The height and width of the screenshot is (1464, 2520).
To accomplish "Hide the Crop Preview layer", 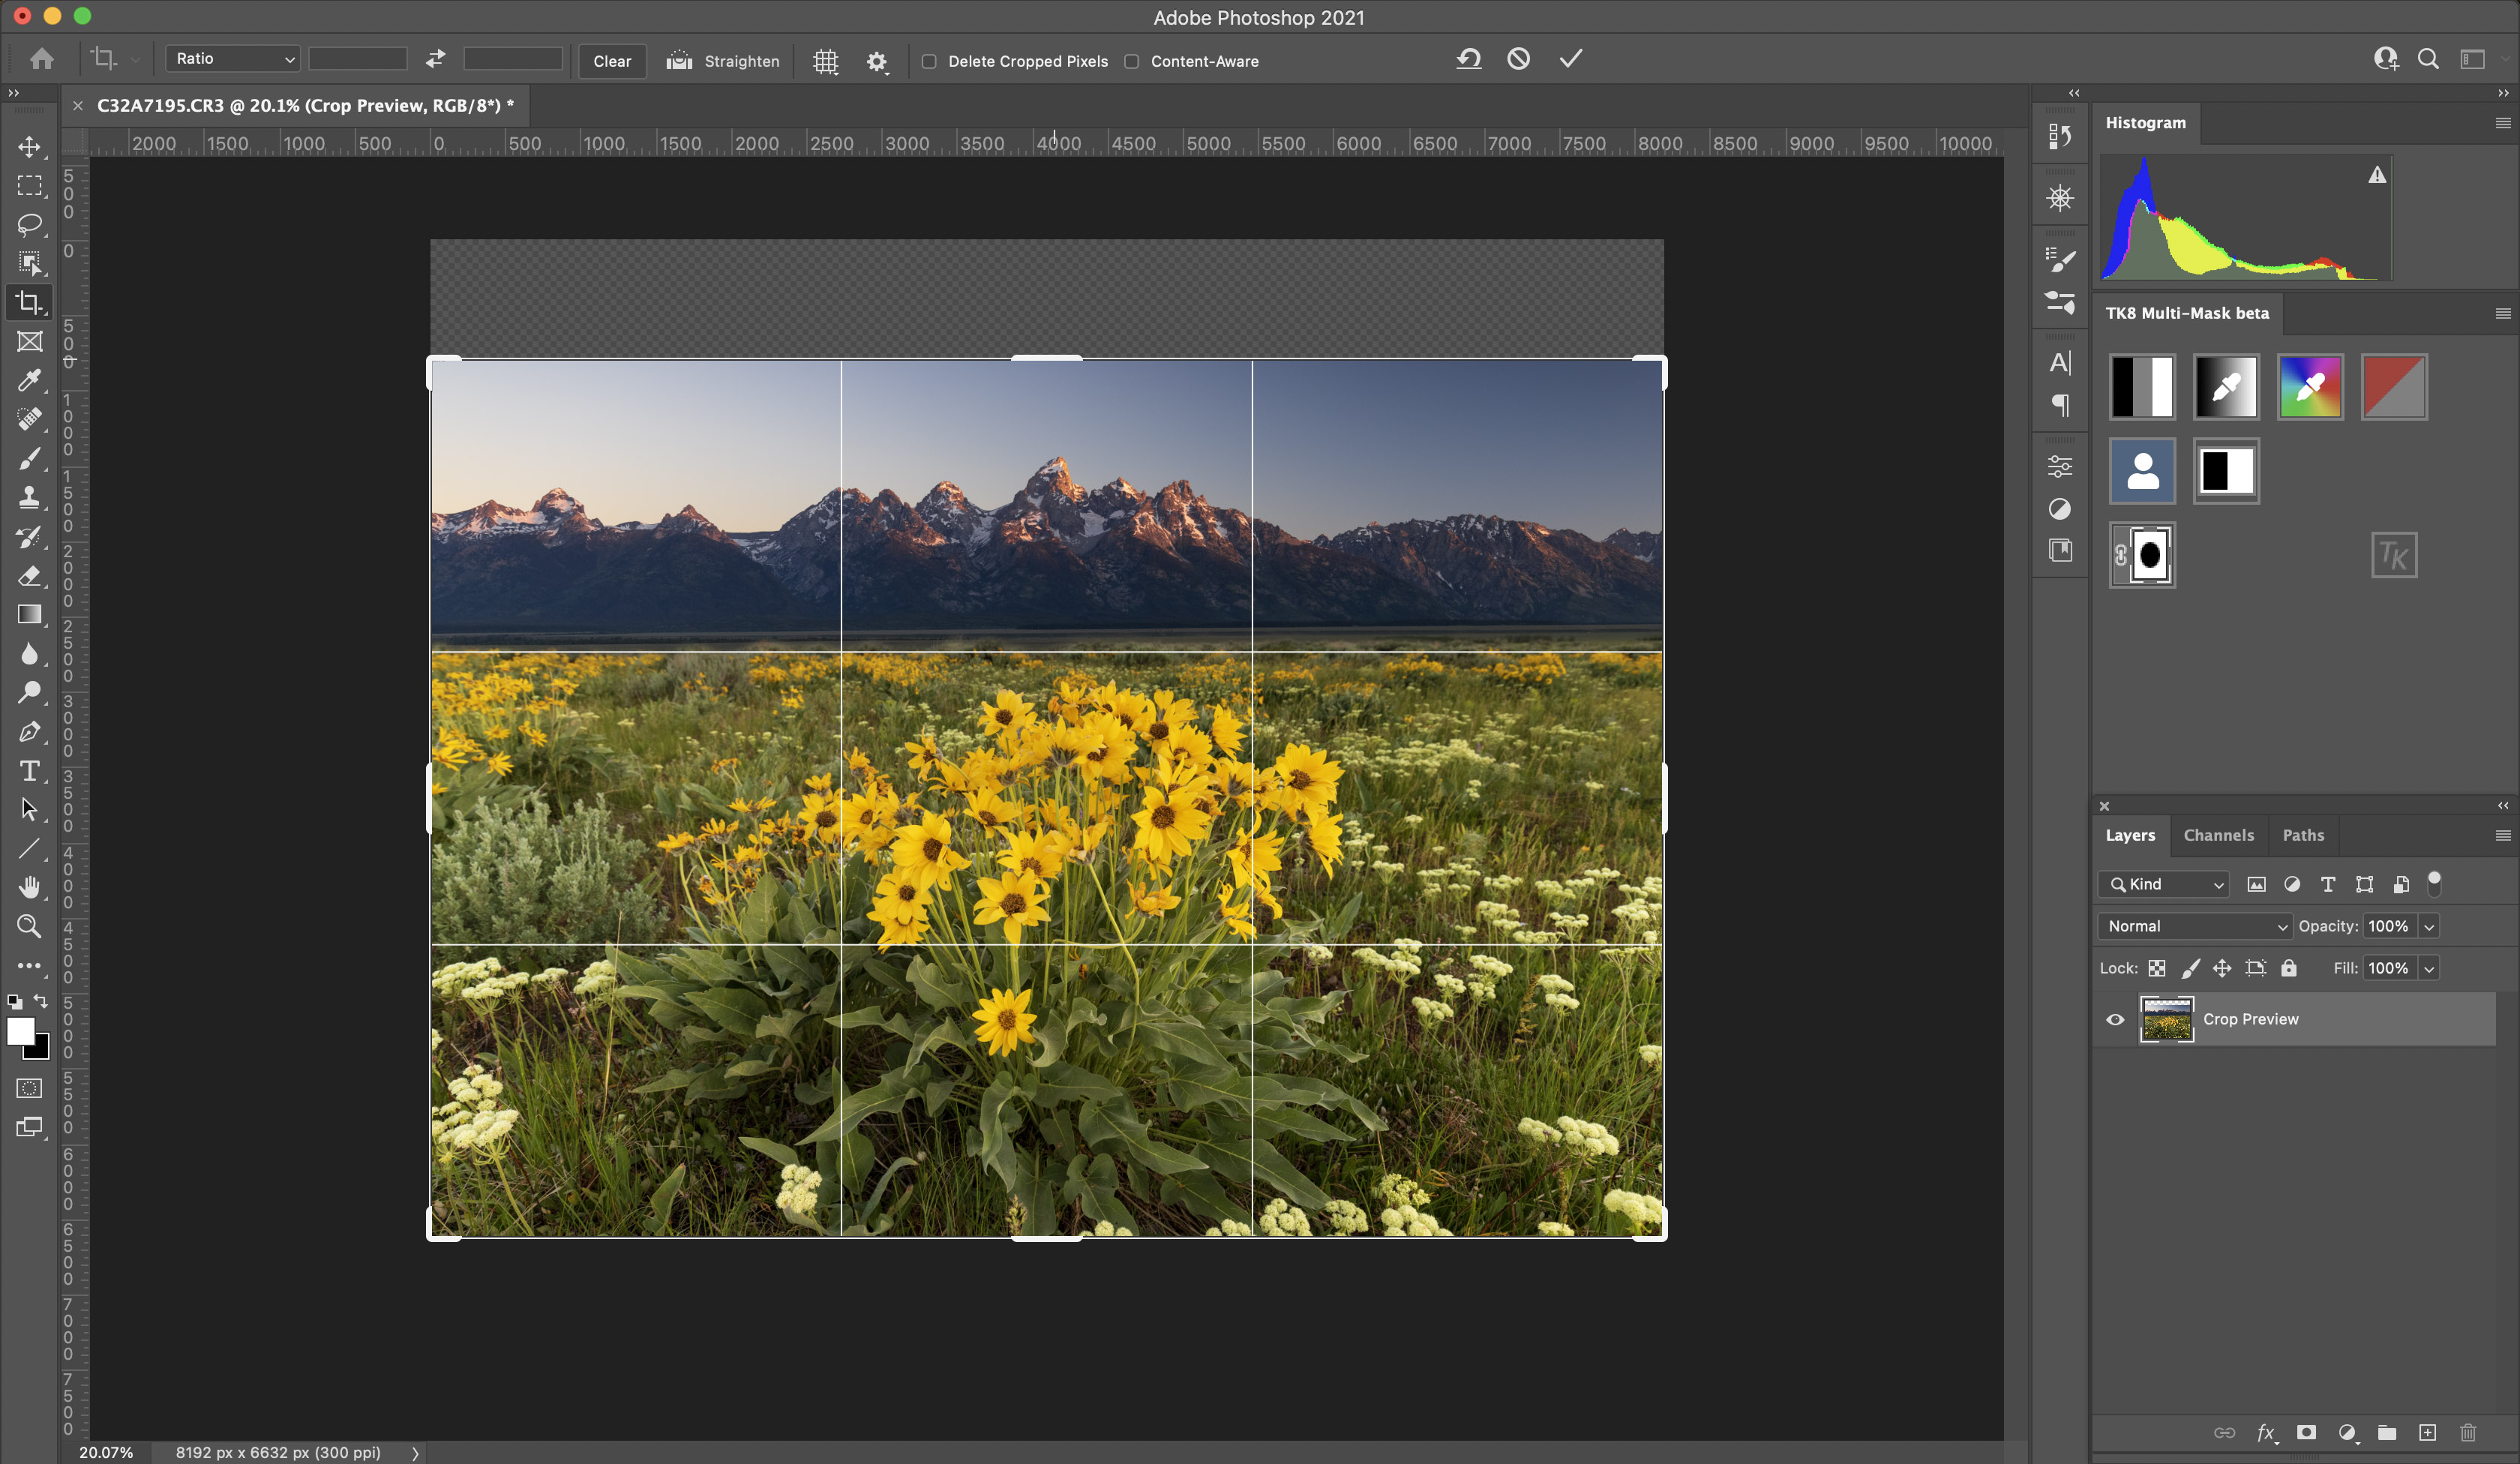I will (2115, 1019).
